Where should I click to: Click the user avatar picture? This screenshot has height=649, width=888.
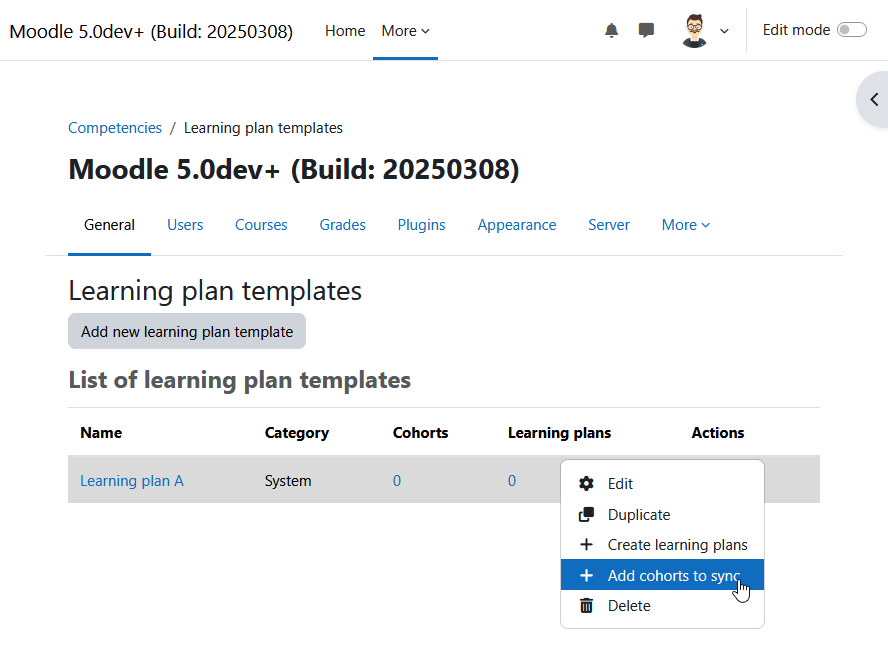click(694, 31)
